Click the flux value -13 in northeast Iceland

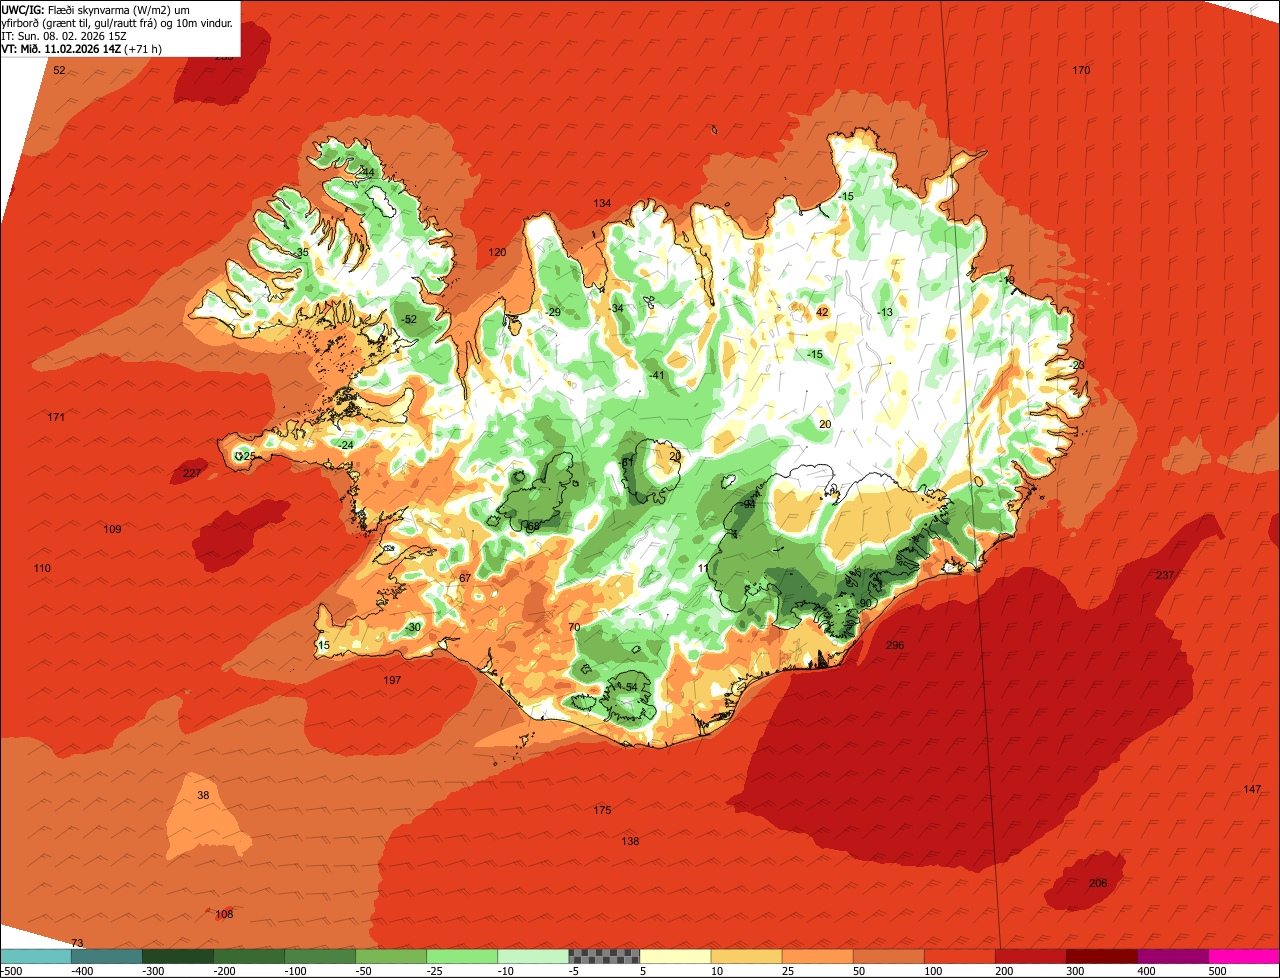[884, 312]
